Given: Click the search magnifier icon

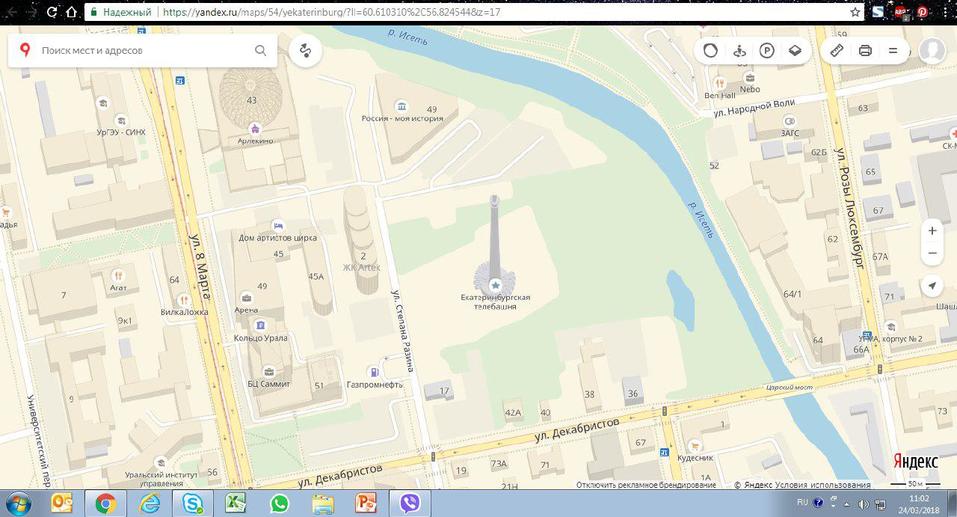Looking at the screenshot, I should [260, 50].
